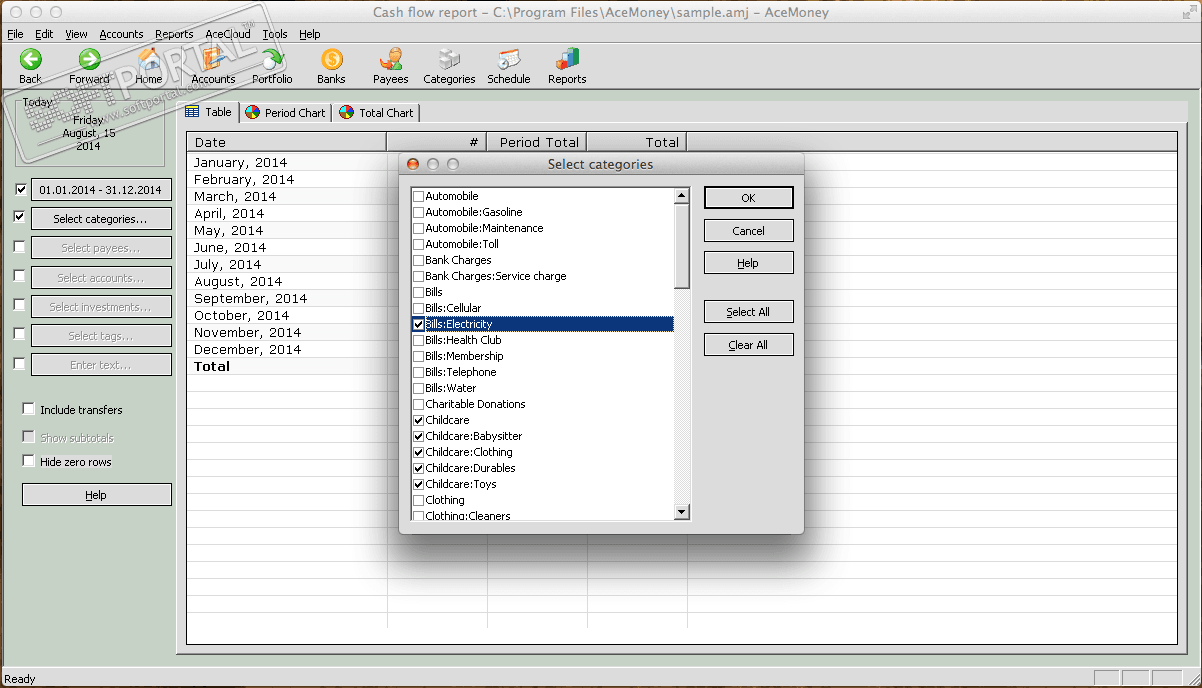Open the Categories toolbar icon

point(449,60)
